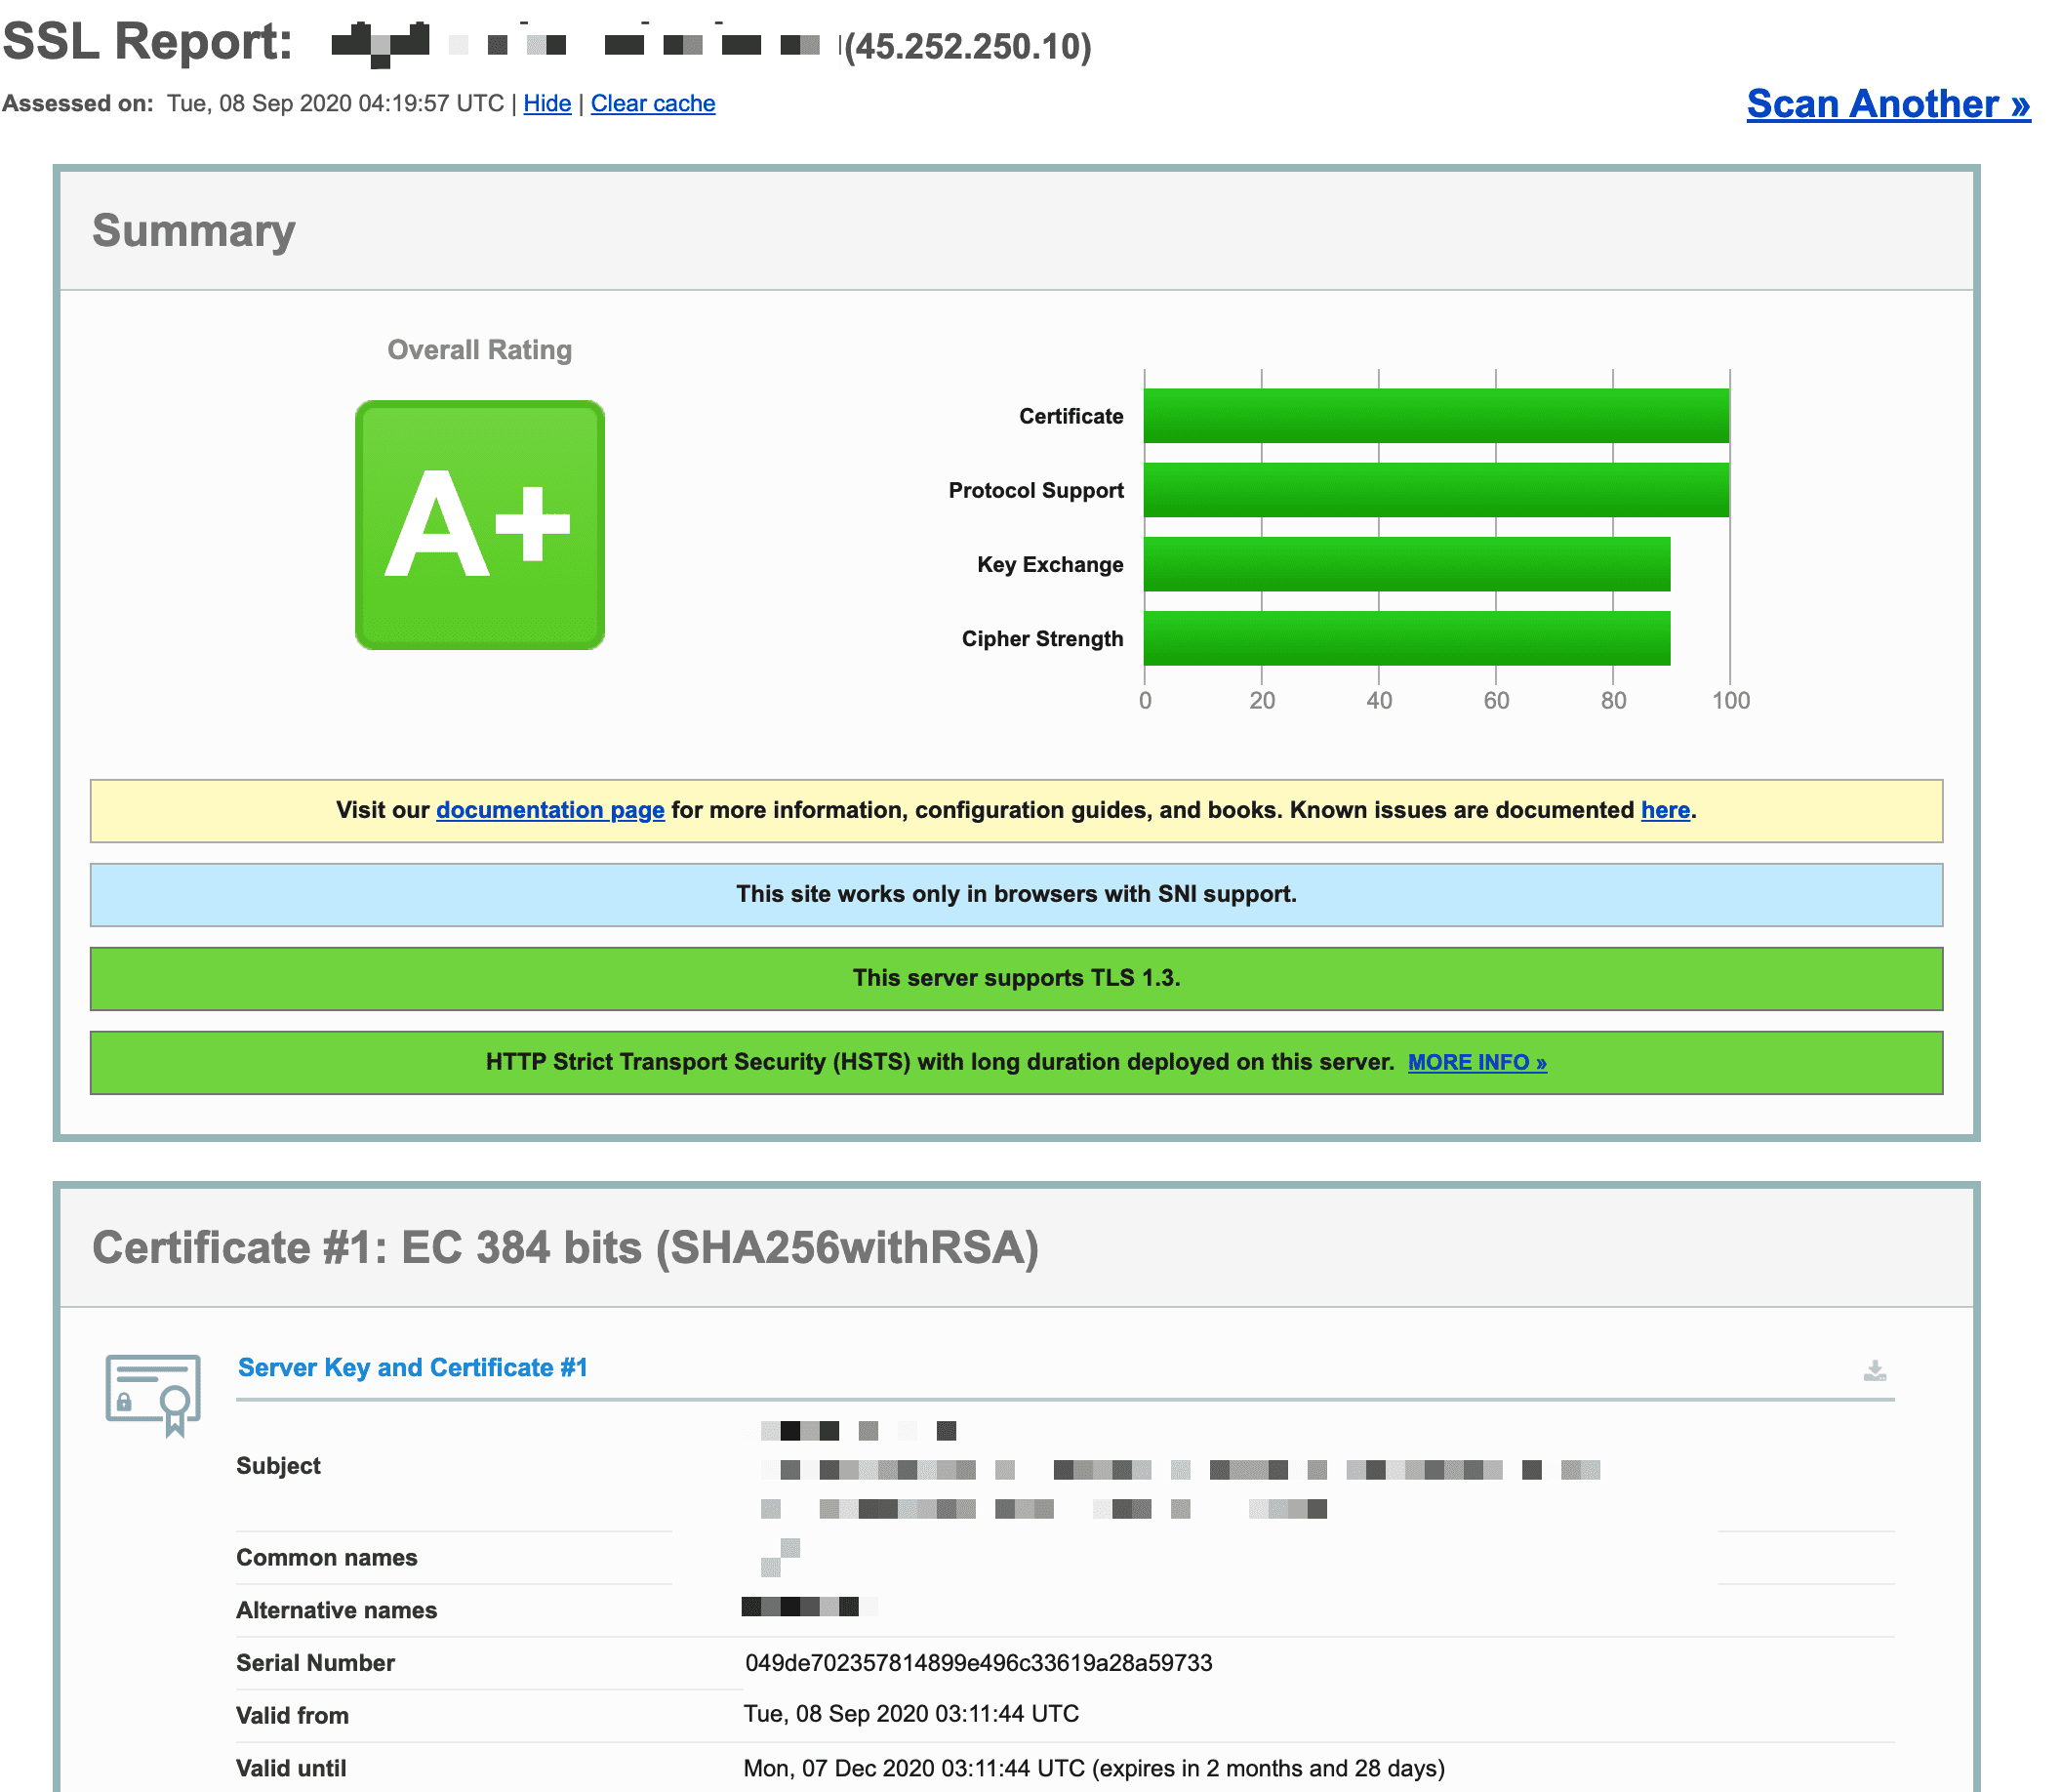Expand the Summary section header
The width and height of the screenshot is (2061, 1792).
(194, 231)
